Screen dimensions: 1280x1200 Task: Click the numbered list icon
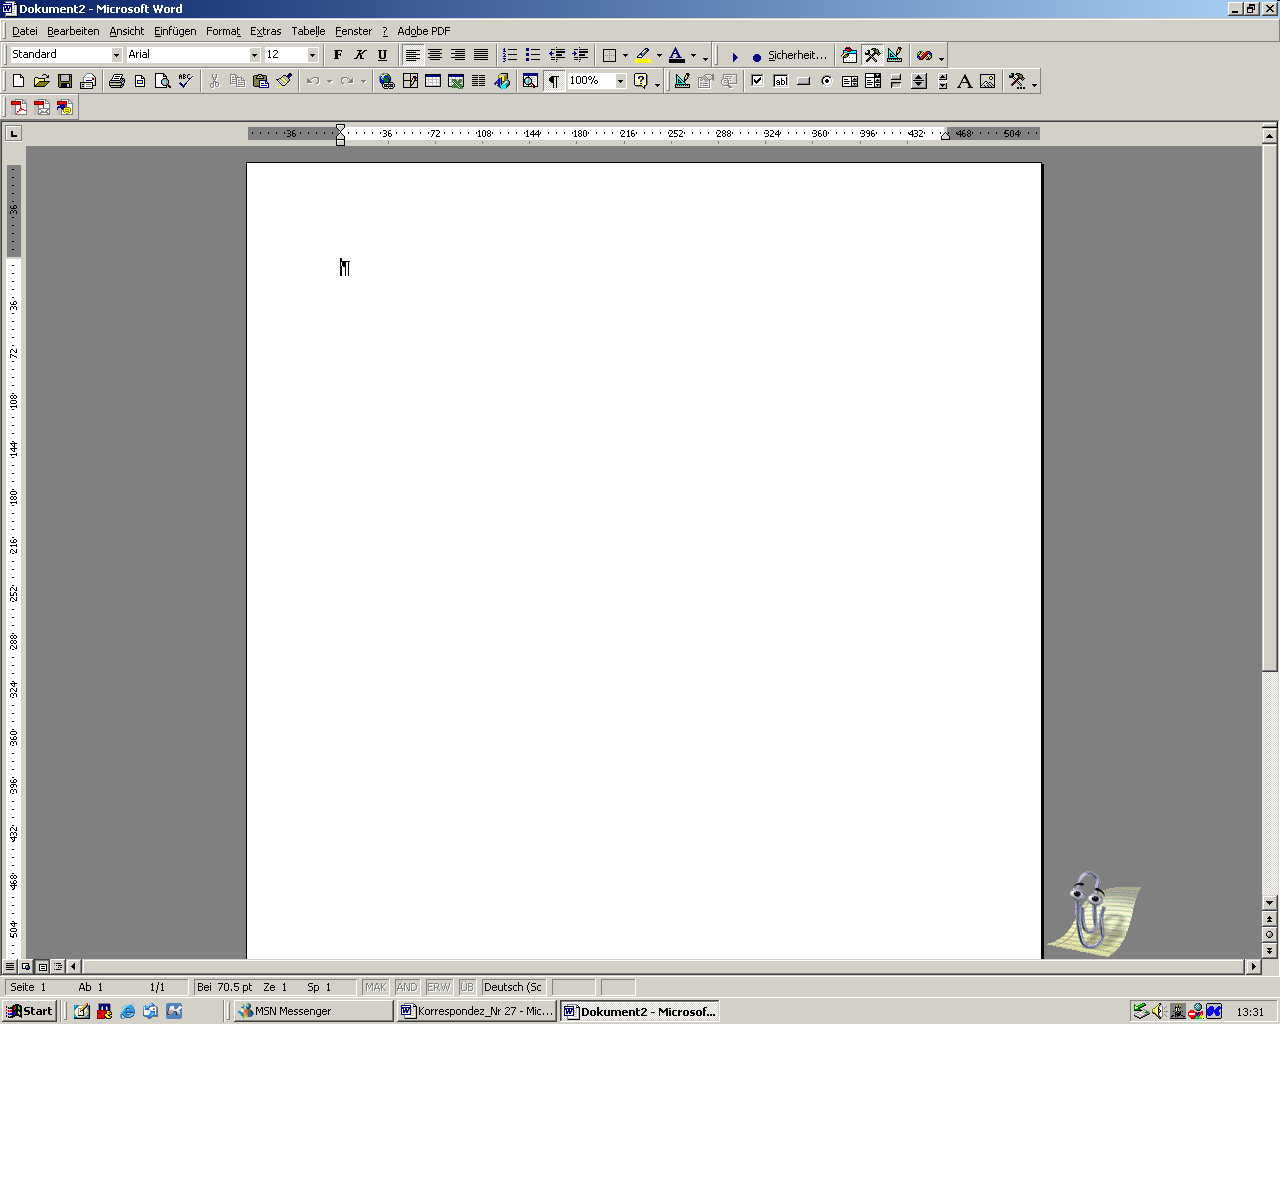coord(510,55)
